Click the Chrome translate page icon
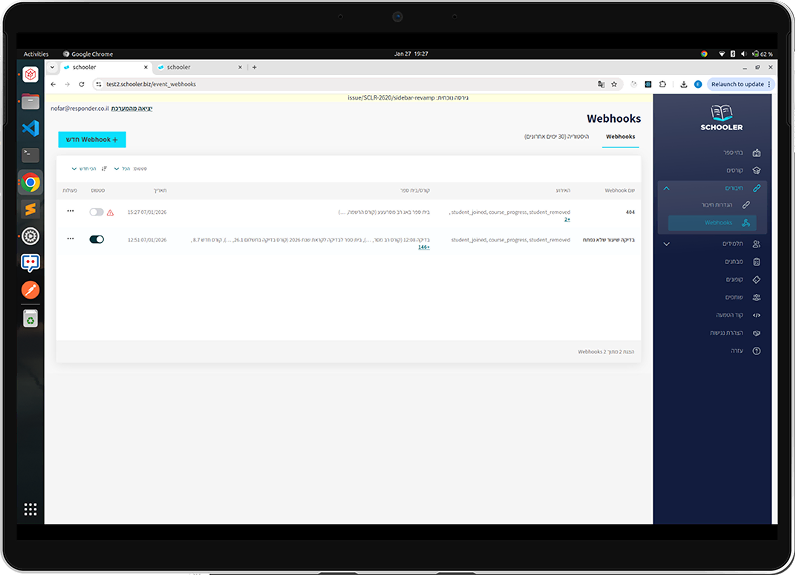 tap(601, 84)
